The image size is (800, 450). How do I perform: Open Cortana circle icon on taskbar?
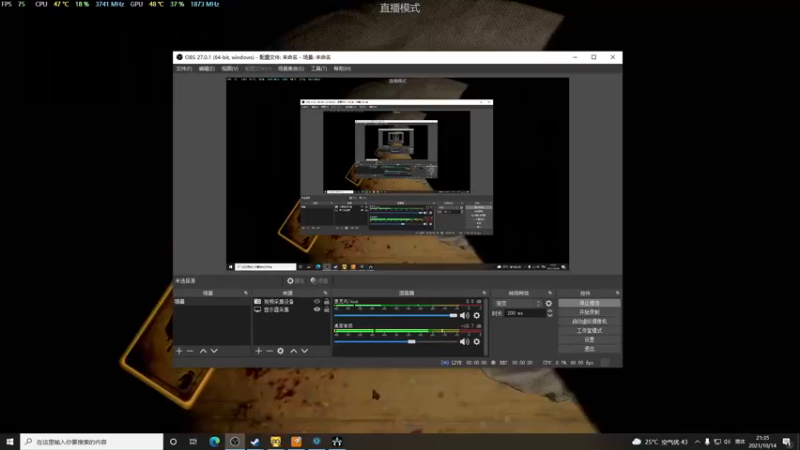tap(173, 441)
